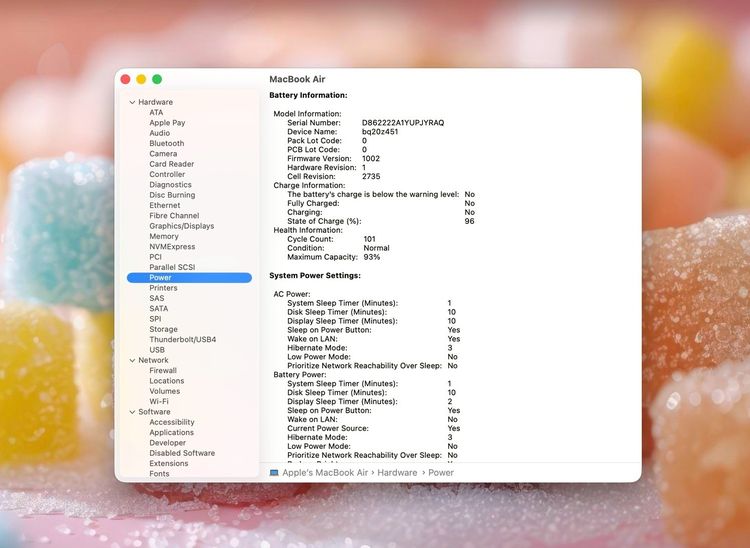Open Fonts under Software

click(159, 474)
